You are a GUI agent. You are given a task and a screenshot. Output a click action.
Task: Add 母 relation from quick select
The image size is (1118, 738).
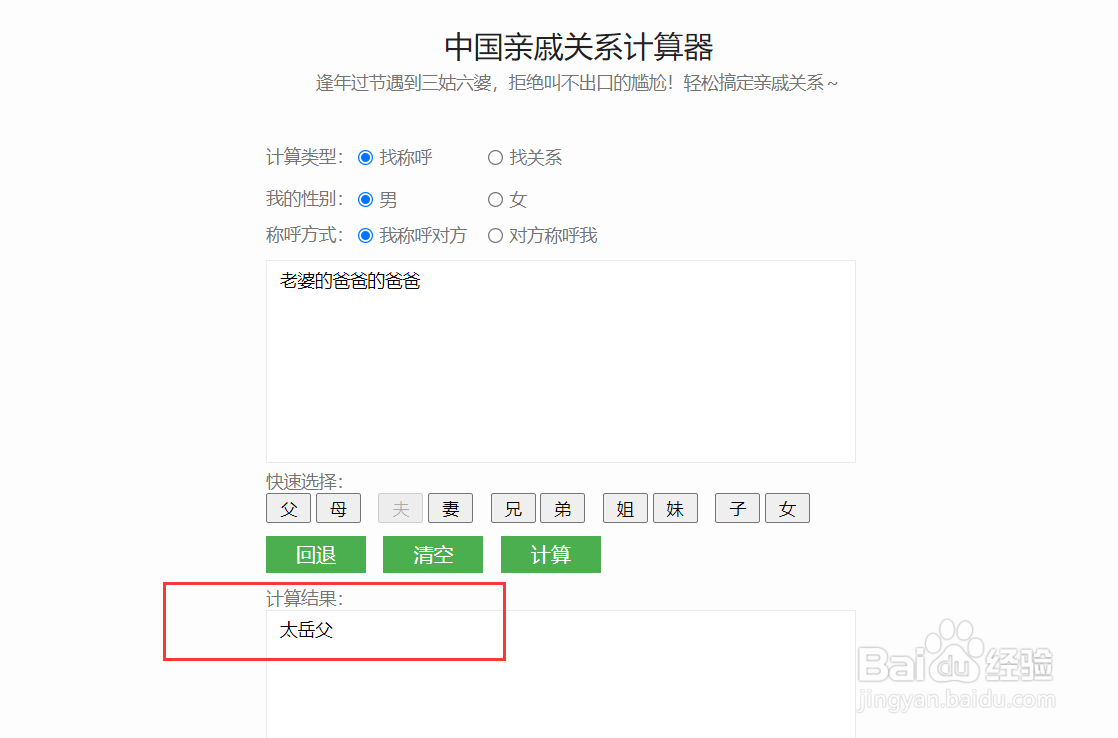[x=338, y=508]
